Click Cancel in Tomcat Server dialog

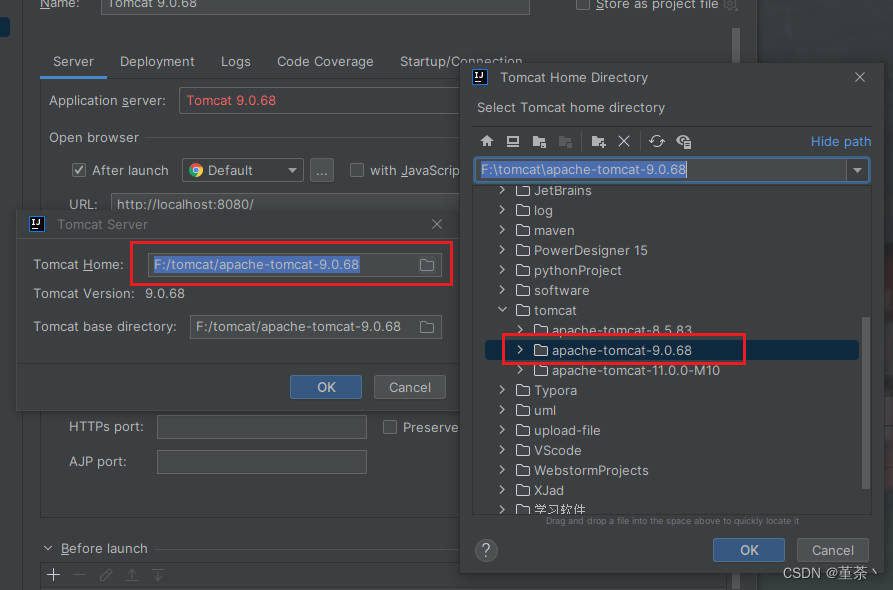(409, 387)
